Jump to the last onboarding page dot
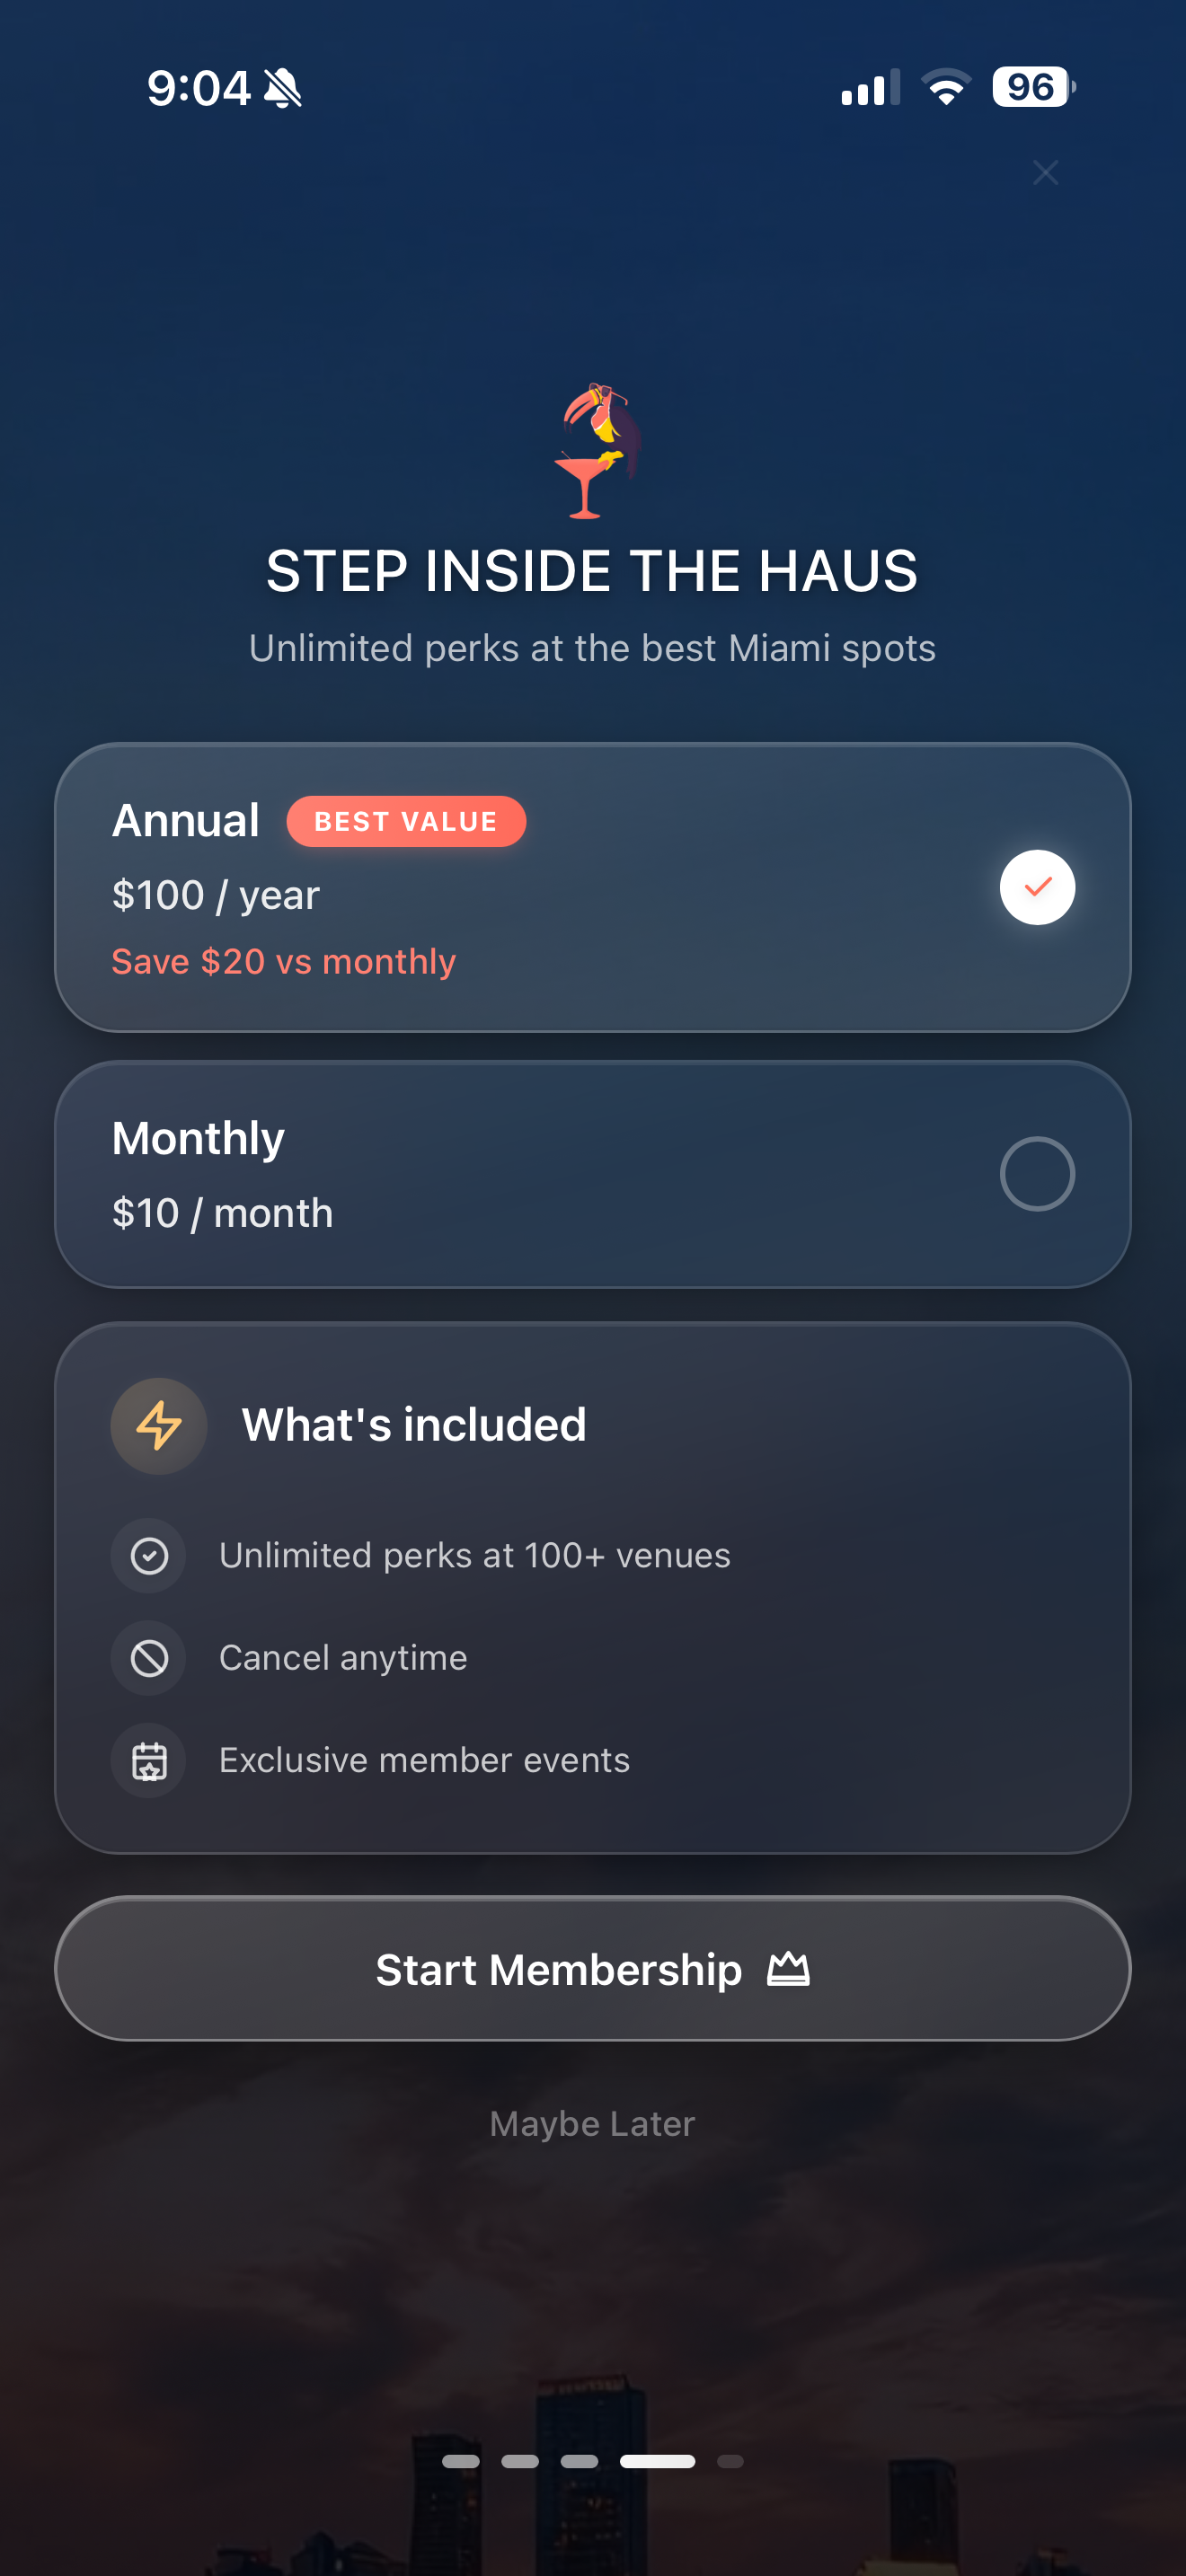The image size is (1186, 2576). coord(730,2461)
